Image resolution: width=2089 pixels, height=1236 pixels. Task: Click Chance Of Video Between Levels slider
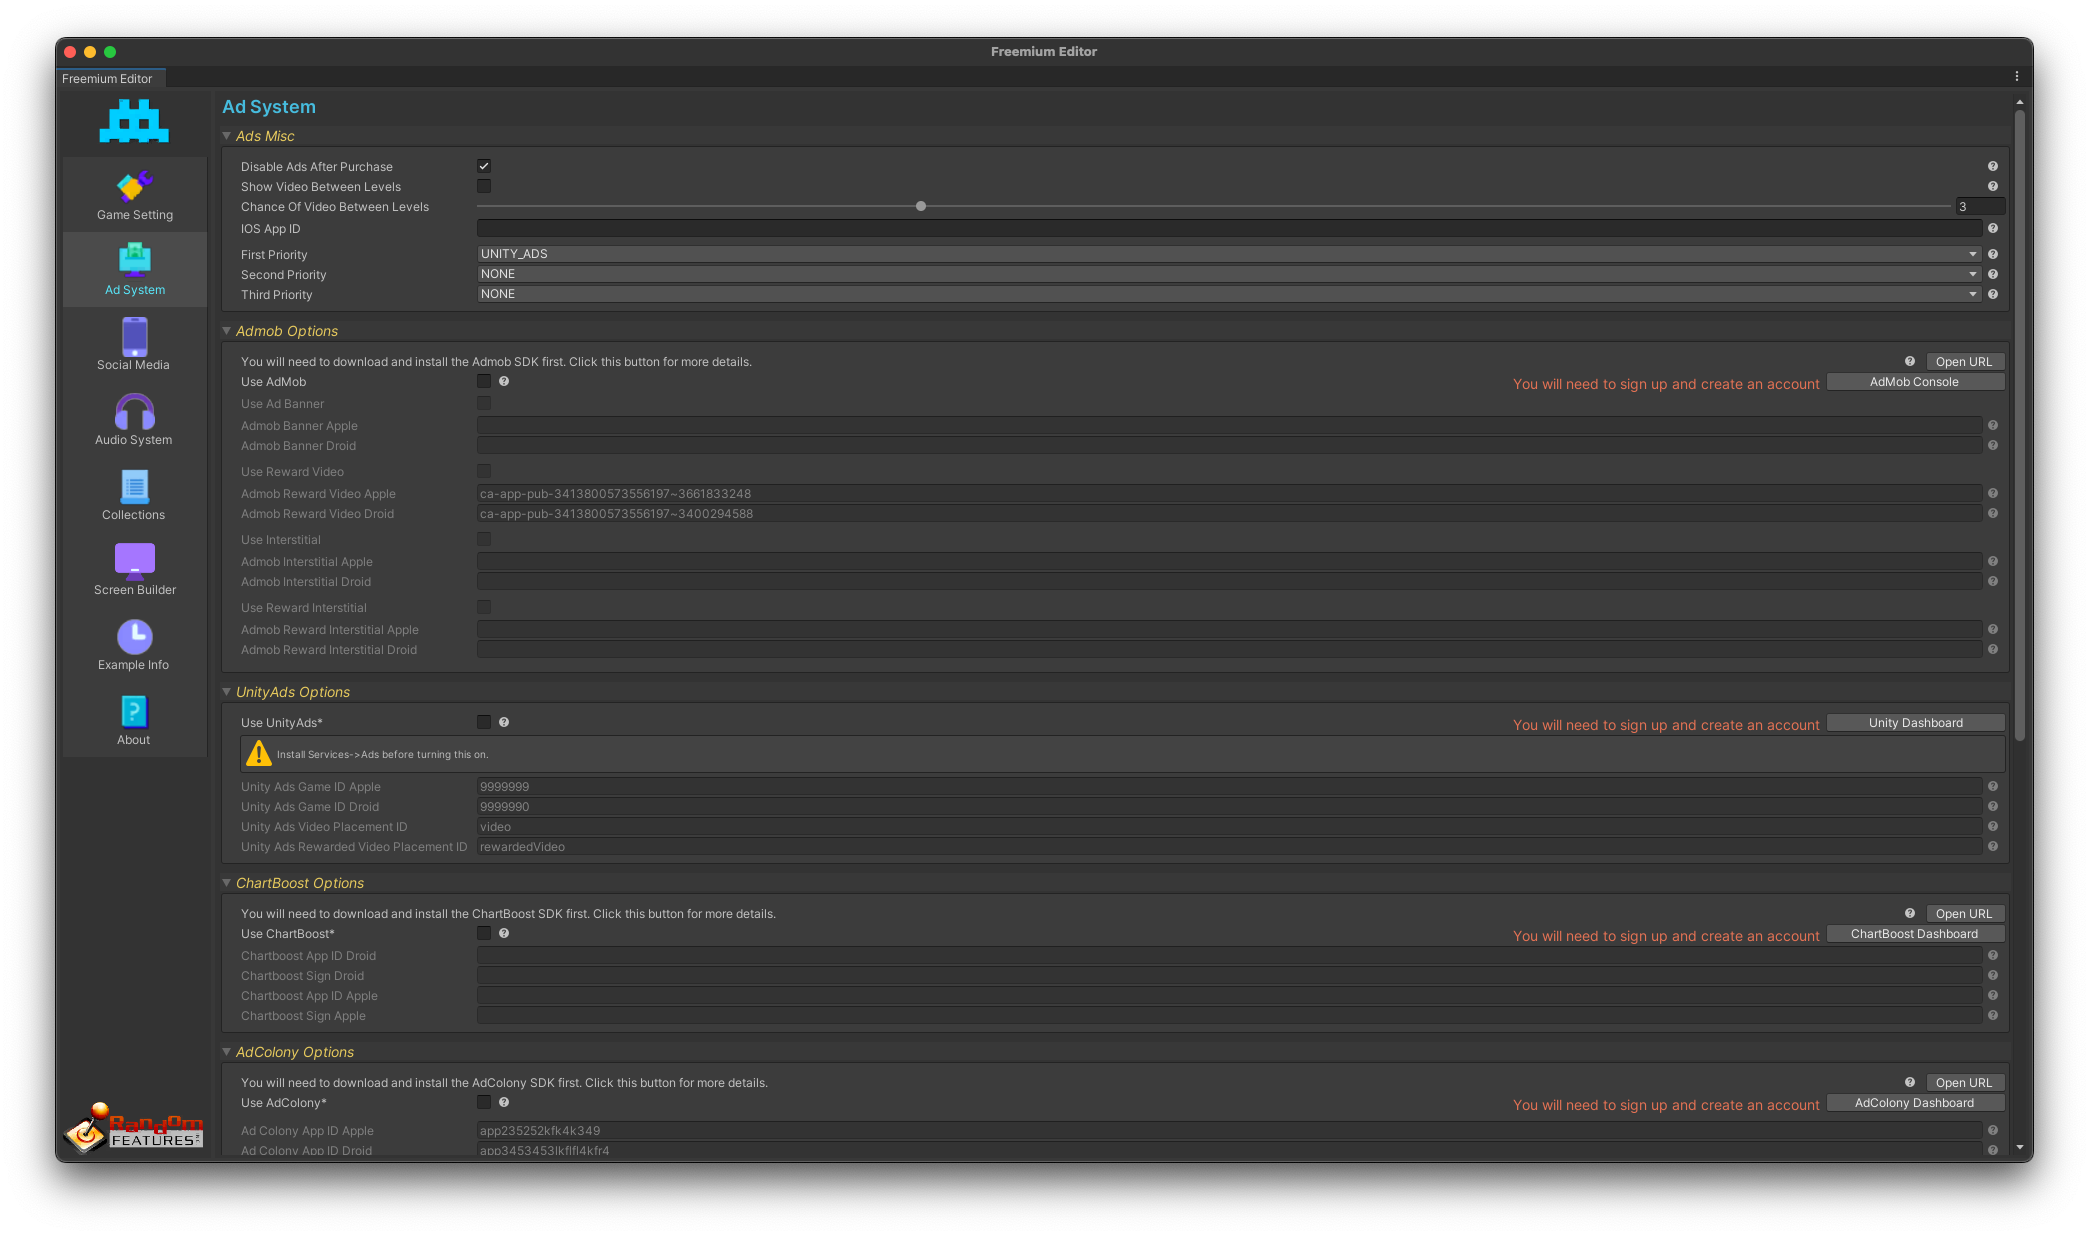(x=921, y=207)
